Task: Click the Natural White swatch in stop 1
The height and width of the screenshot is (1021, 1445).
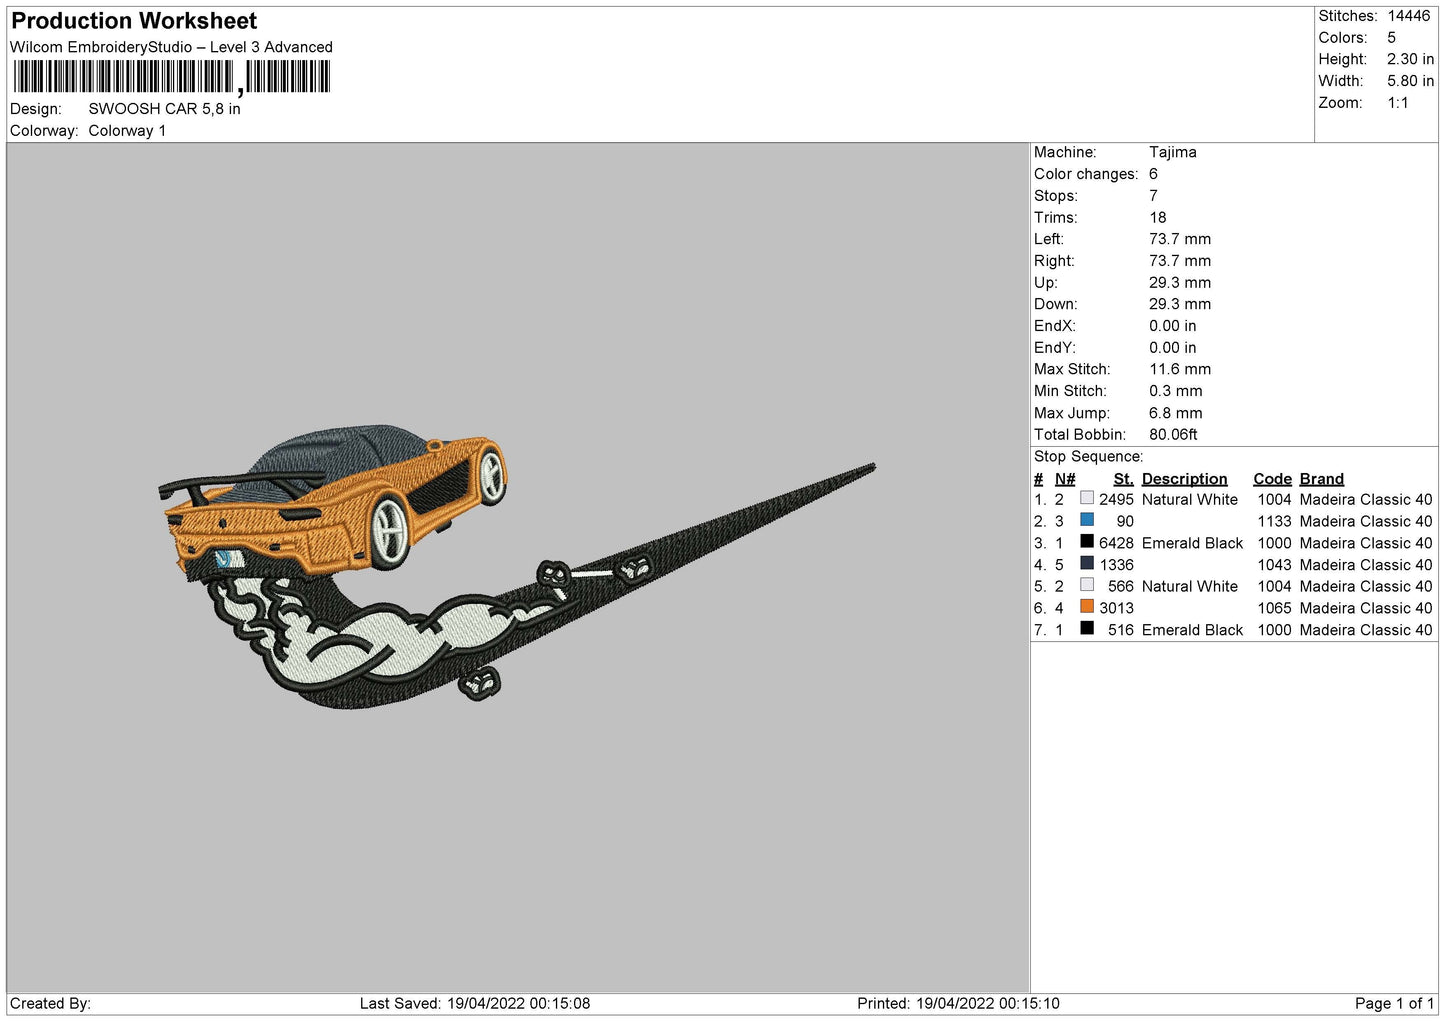Action: pos(1087,498)
